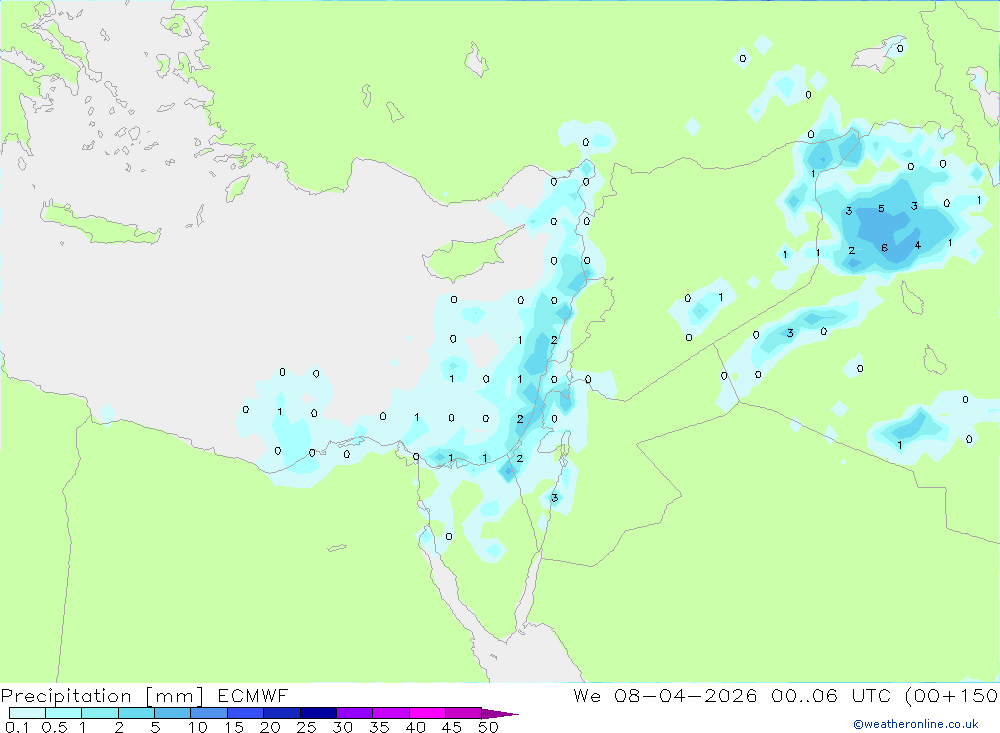Click the ECMWF model label
The image size is (1000, 733).
[x=253, y=695]
